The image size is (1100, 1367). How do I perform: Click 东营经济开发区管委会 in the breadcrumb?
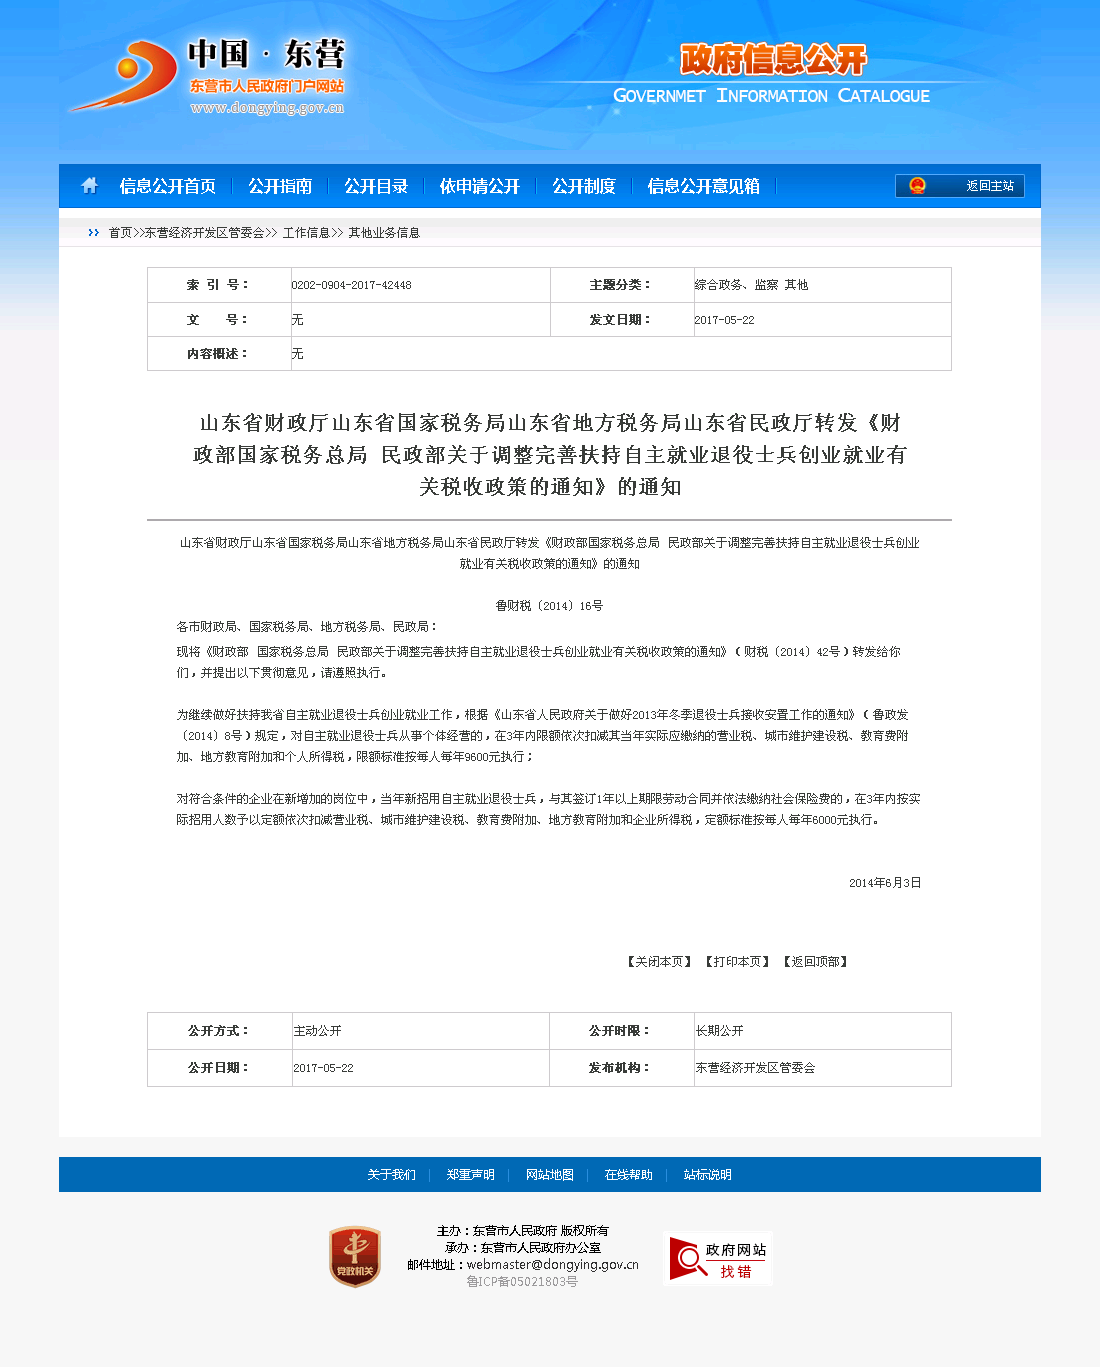pos(204,233)
